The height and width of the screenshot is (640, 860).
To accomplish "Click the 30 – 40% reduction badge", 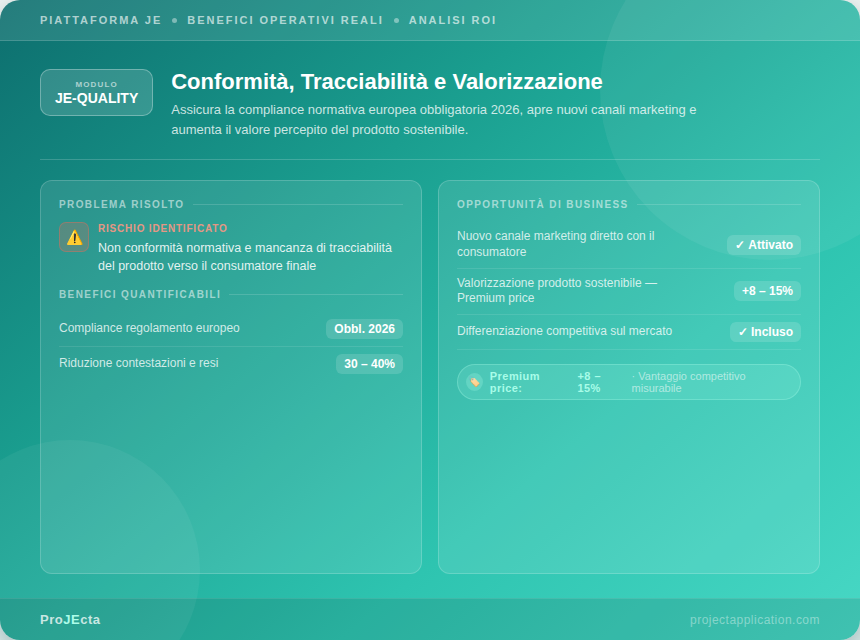I will 369,364.
